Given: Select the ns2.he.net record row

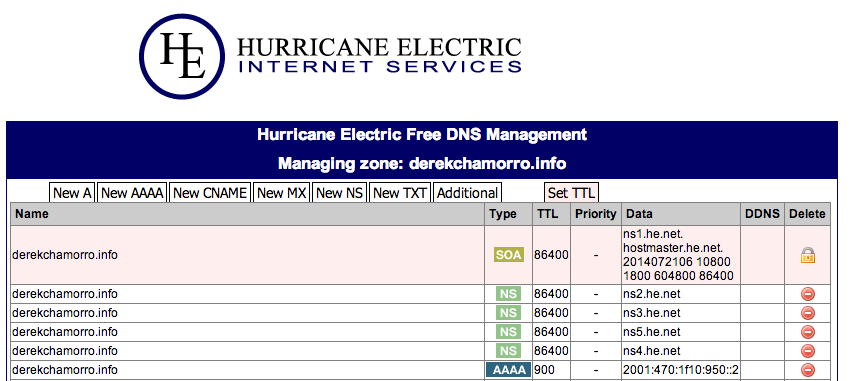Looking at the screenshot, I should (420, 294).
